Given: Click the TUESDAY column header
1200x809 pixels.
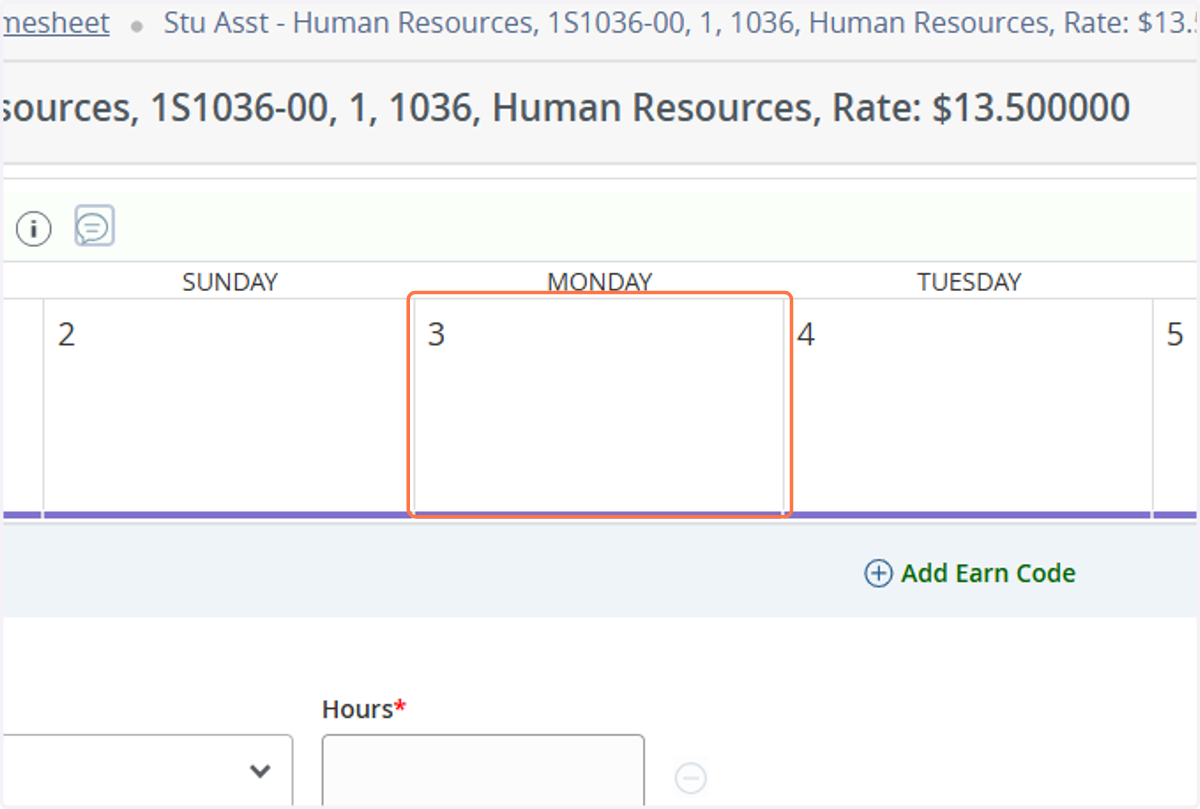Looking at the screenshot, I should point(970,282).
